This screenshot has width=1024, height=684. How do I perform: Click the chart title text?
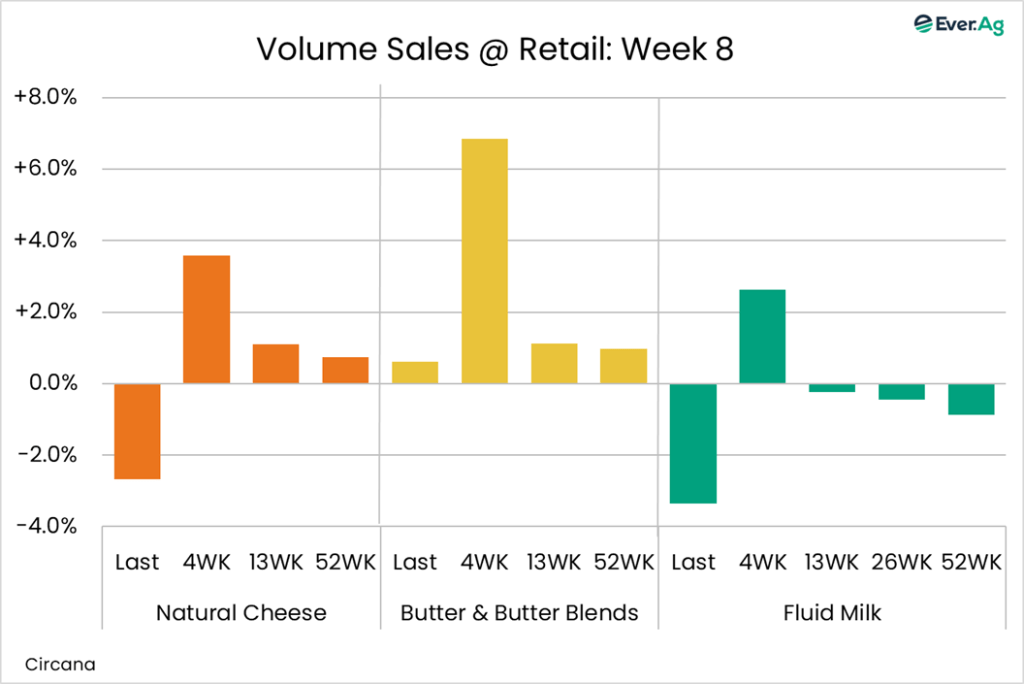pos(495,50)
